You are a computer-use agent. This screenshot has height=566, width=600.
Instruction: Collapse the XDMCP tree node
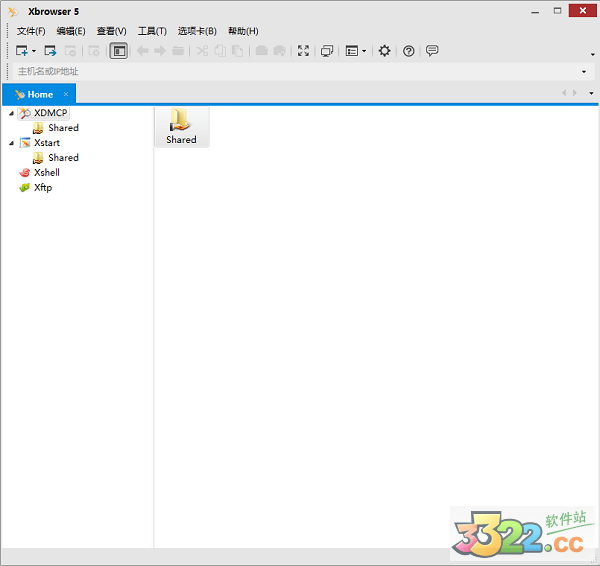[x=11, y=113]
